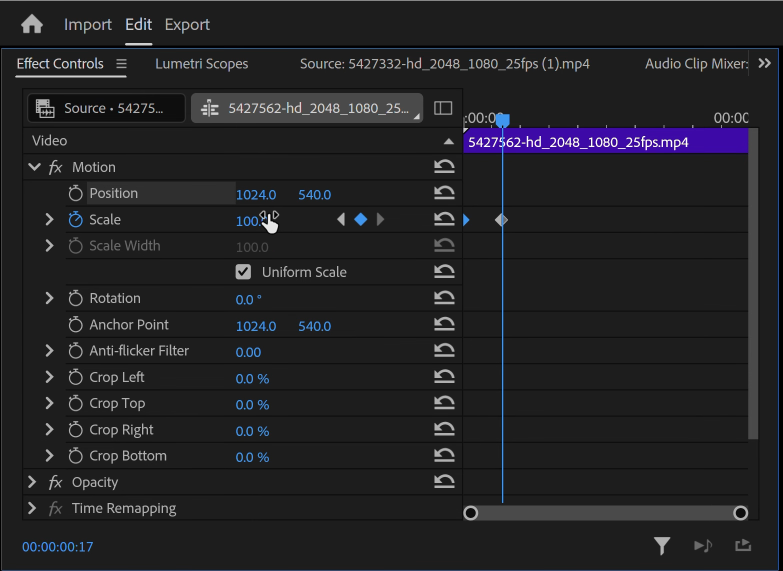This screenshot has width=783, height=571.
Task: Switch to the Edit tab
Action: (x=138, y=24)
